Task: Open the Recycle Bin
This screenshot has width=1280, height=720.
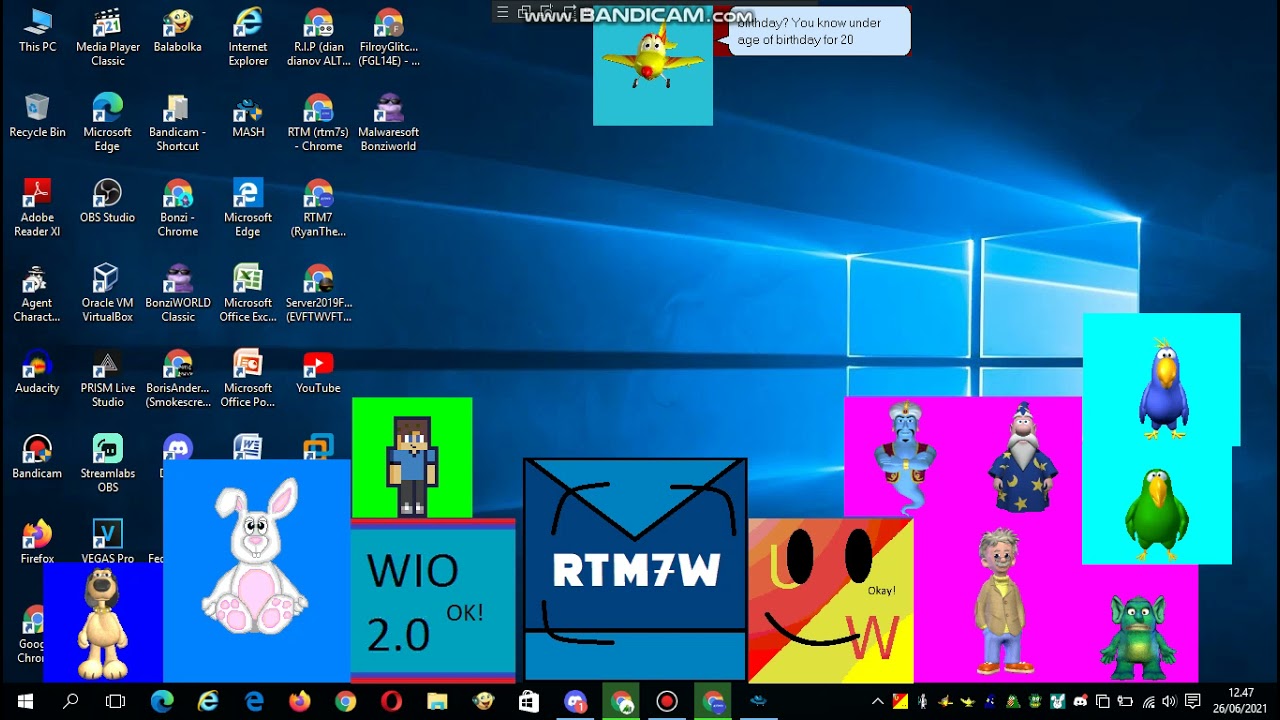Action: pos(37,116)
